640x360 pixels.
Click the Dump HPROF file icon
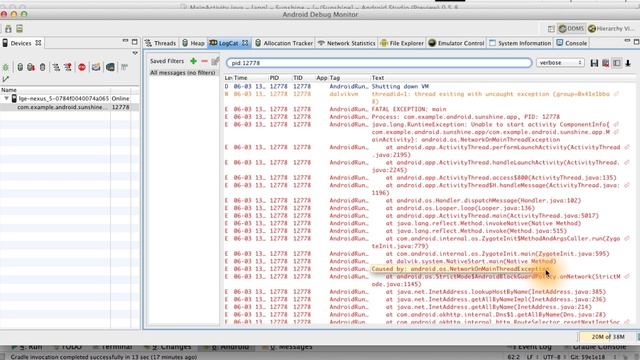click(31, 67)
